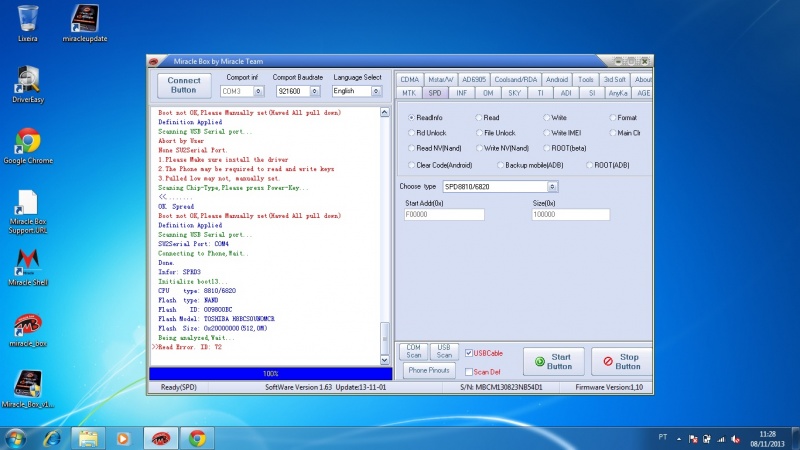Click the PT language indicator in the tray
Image resolution: width=800 pixels, height=450 pixels.
[662, 437]
